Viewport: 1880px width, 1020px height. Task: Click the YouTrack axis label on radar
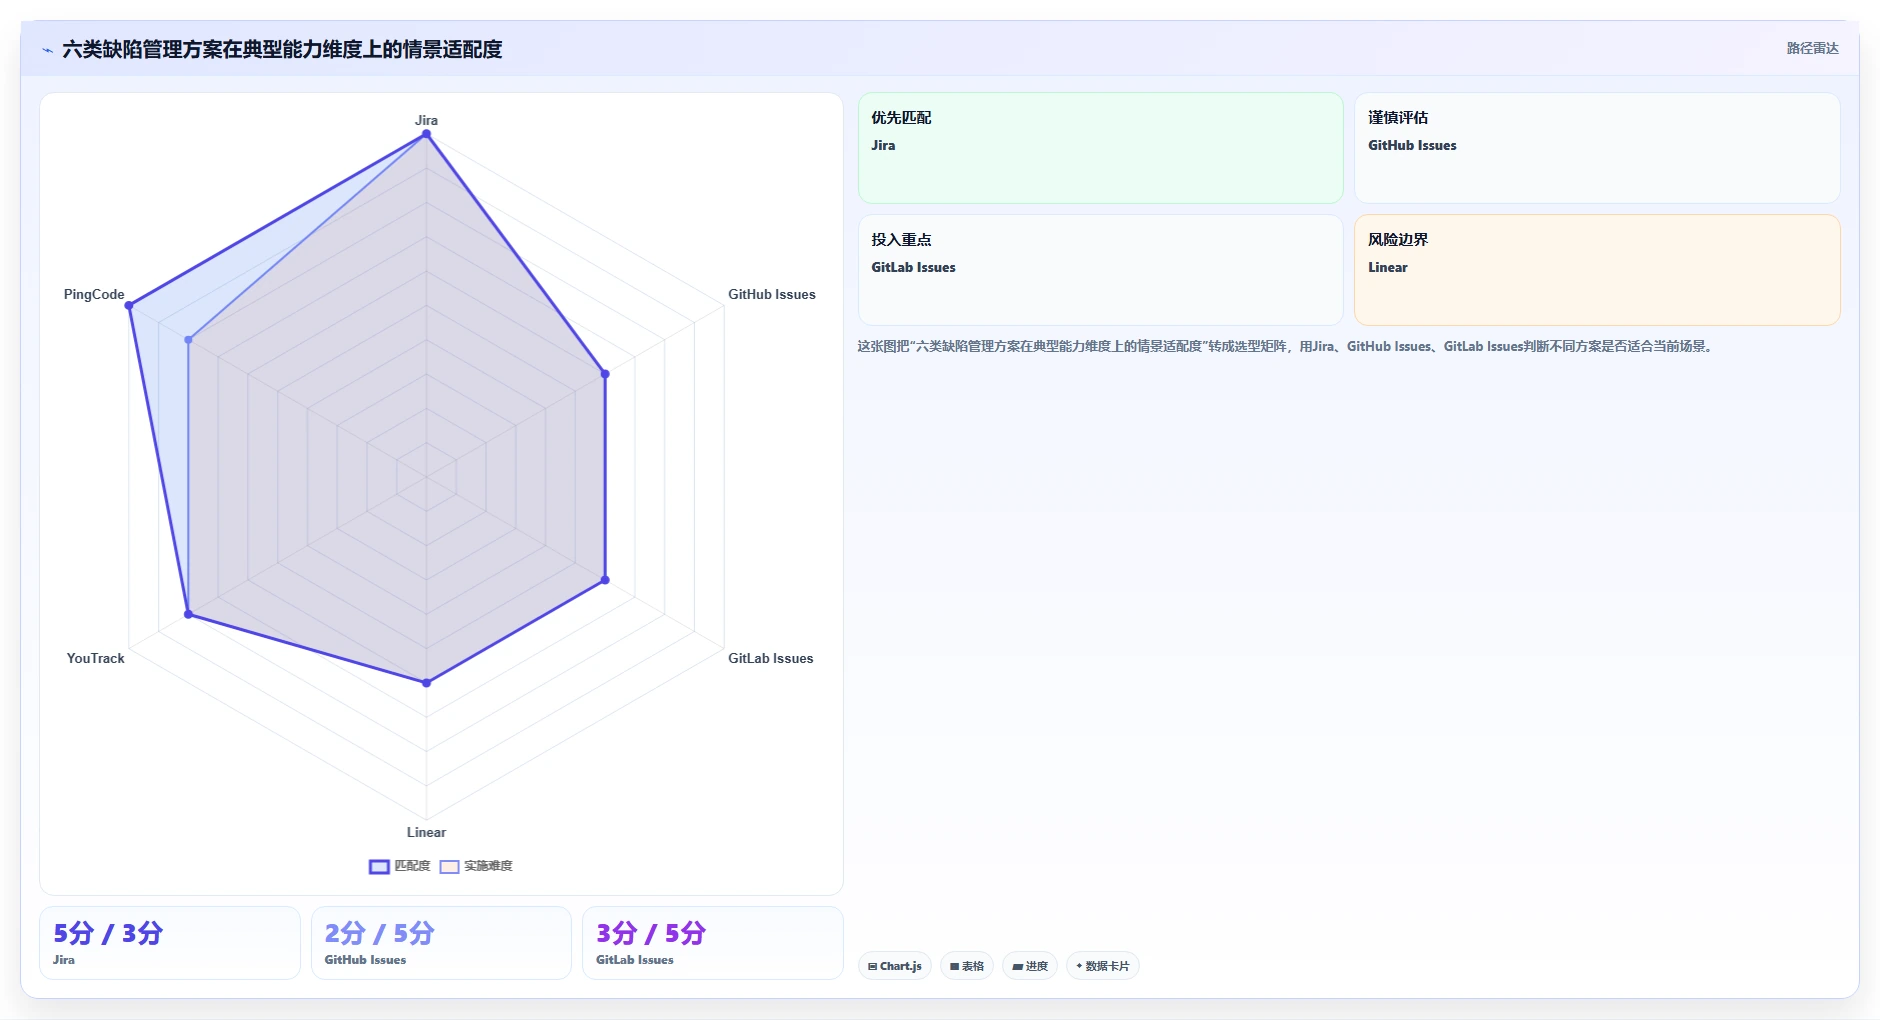(96, 658)
